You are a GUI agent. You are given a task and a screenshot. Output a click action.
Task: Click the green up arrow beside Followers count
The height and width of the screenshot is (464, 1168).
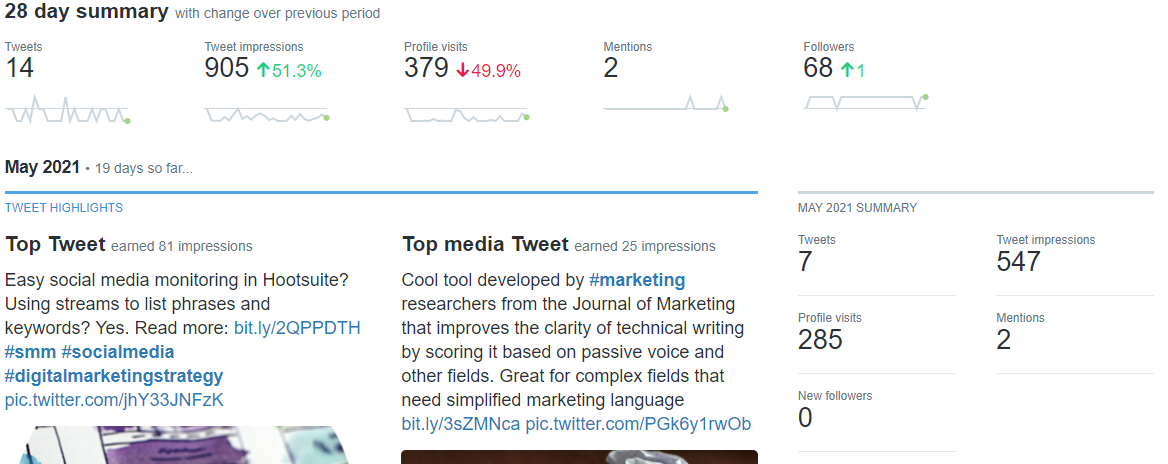(x=847, y=70)
